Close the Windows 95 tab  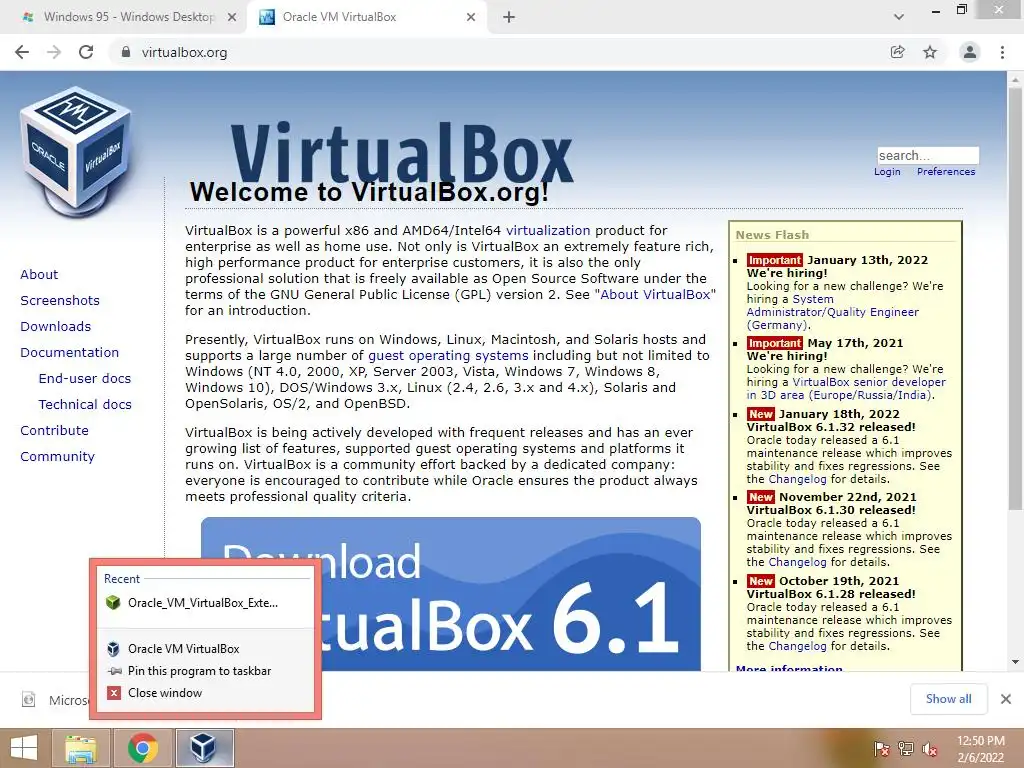click(232, 18)
